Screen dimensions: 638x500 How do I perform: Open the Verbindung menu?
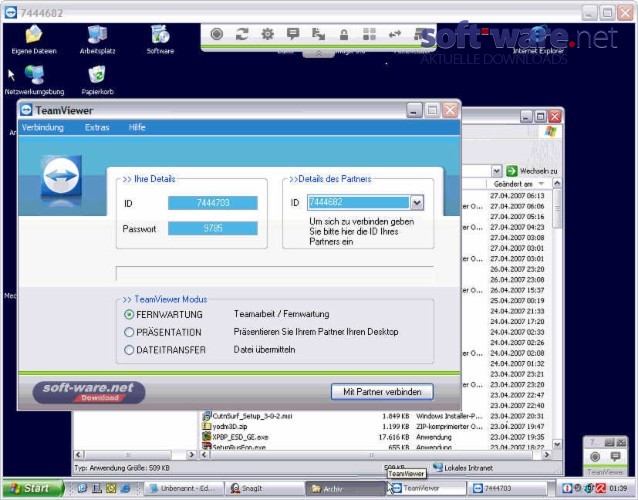(x=43, y=127)
